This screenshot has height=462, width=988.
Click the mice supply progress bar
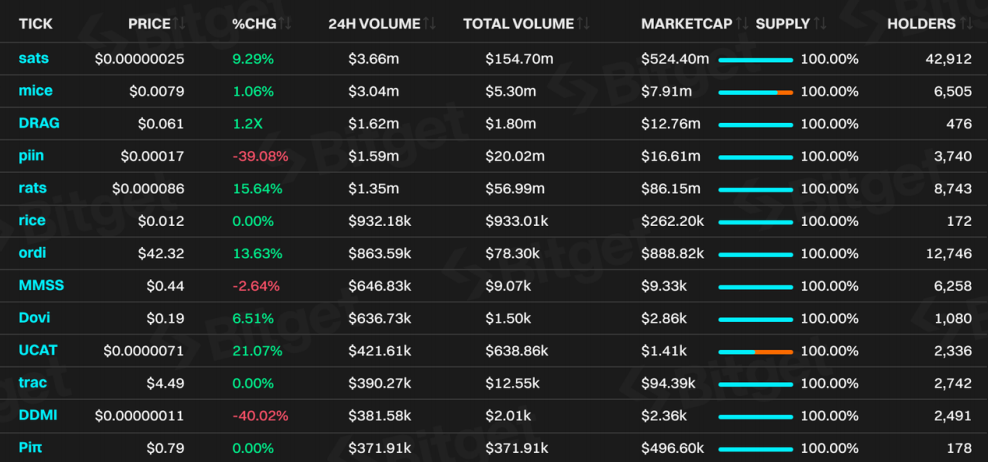[x=755, y=92]
